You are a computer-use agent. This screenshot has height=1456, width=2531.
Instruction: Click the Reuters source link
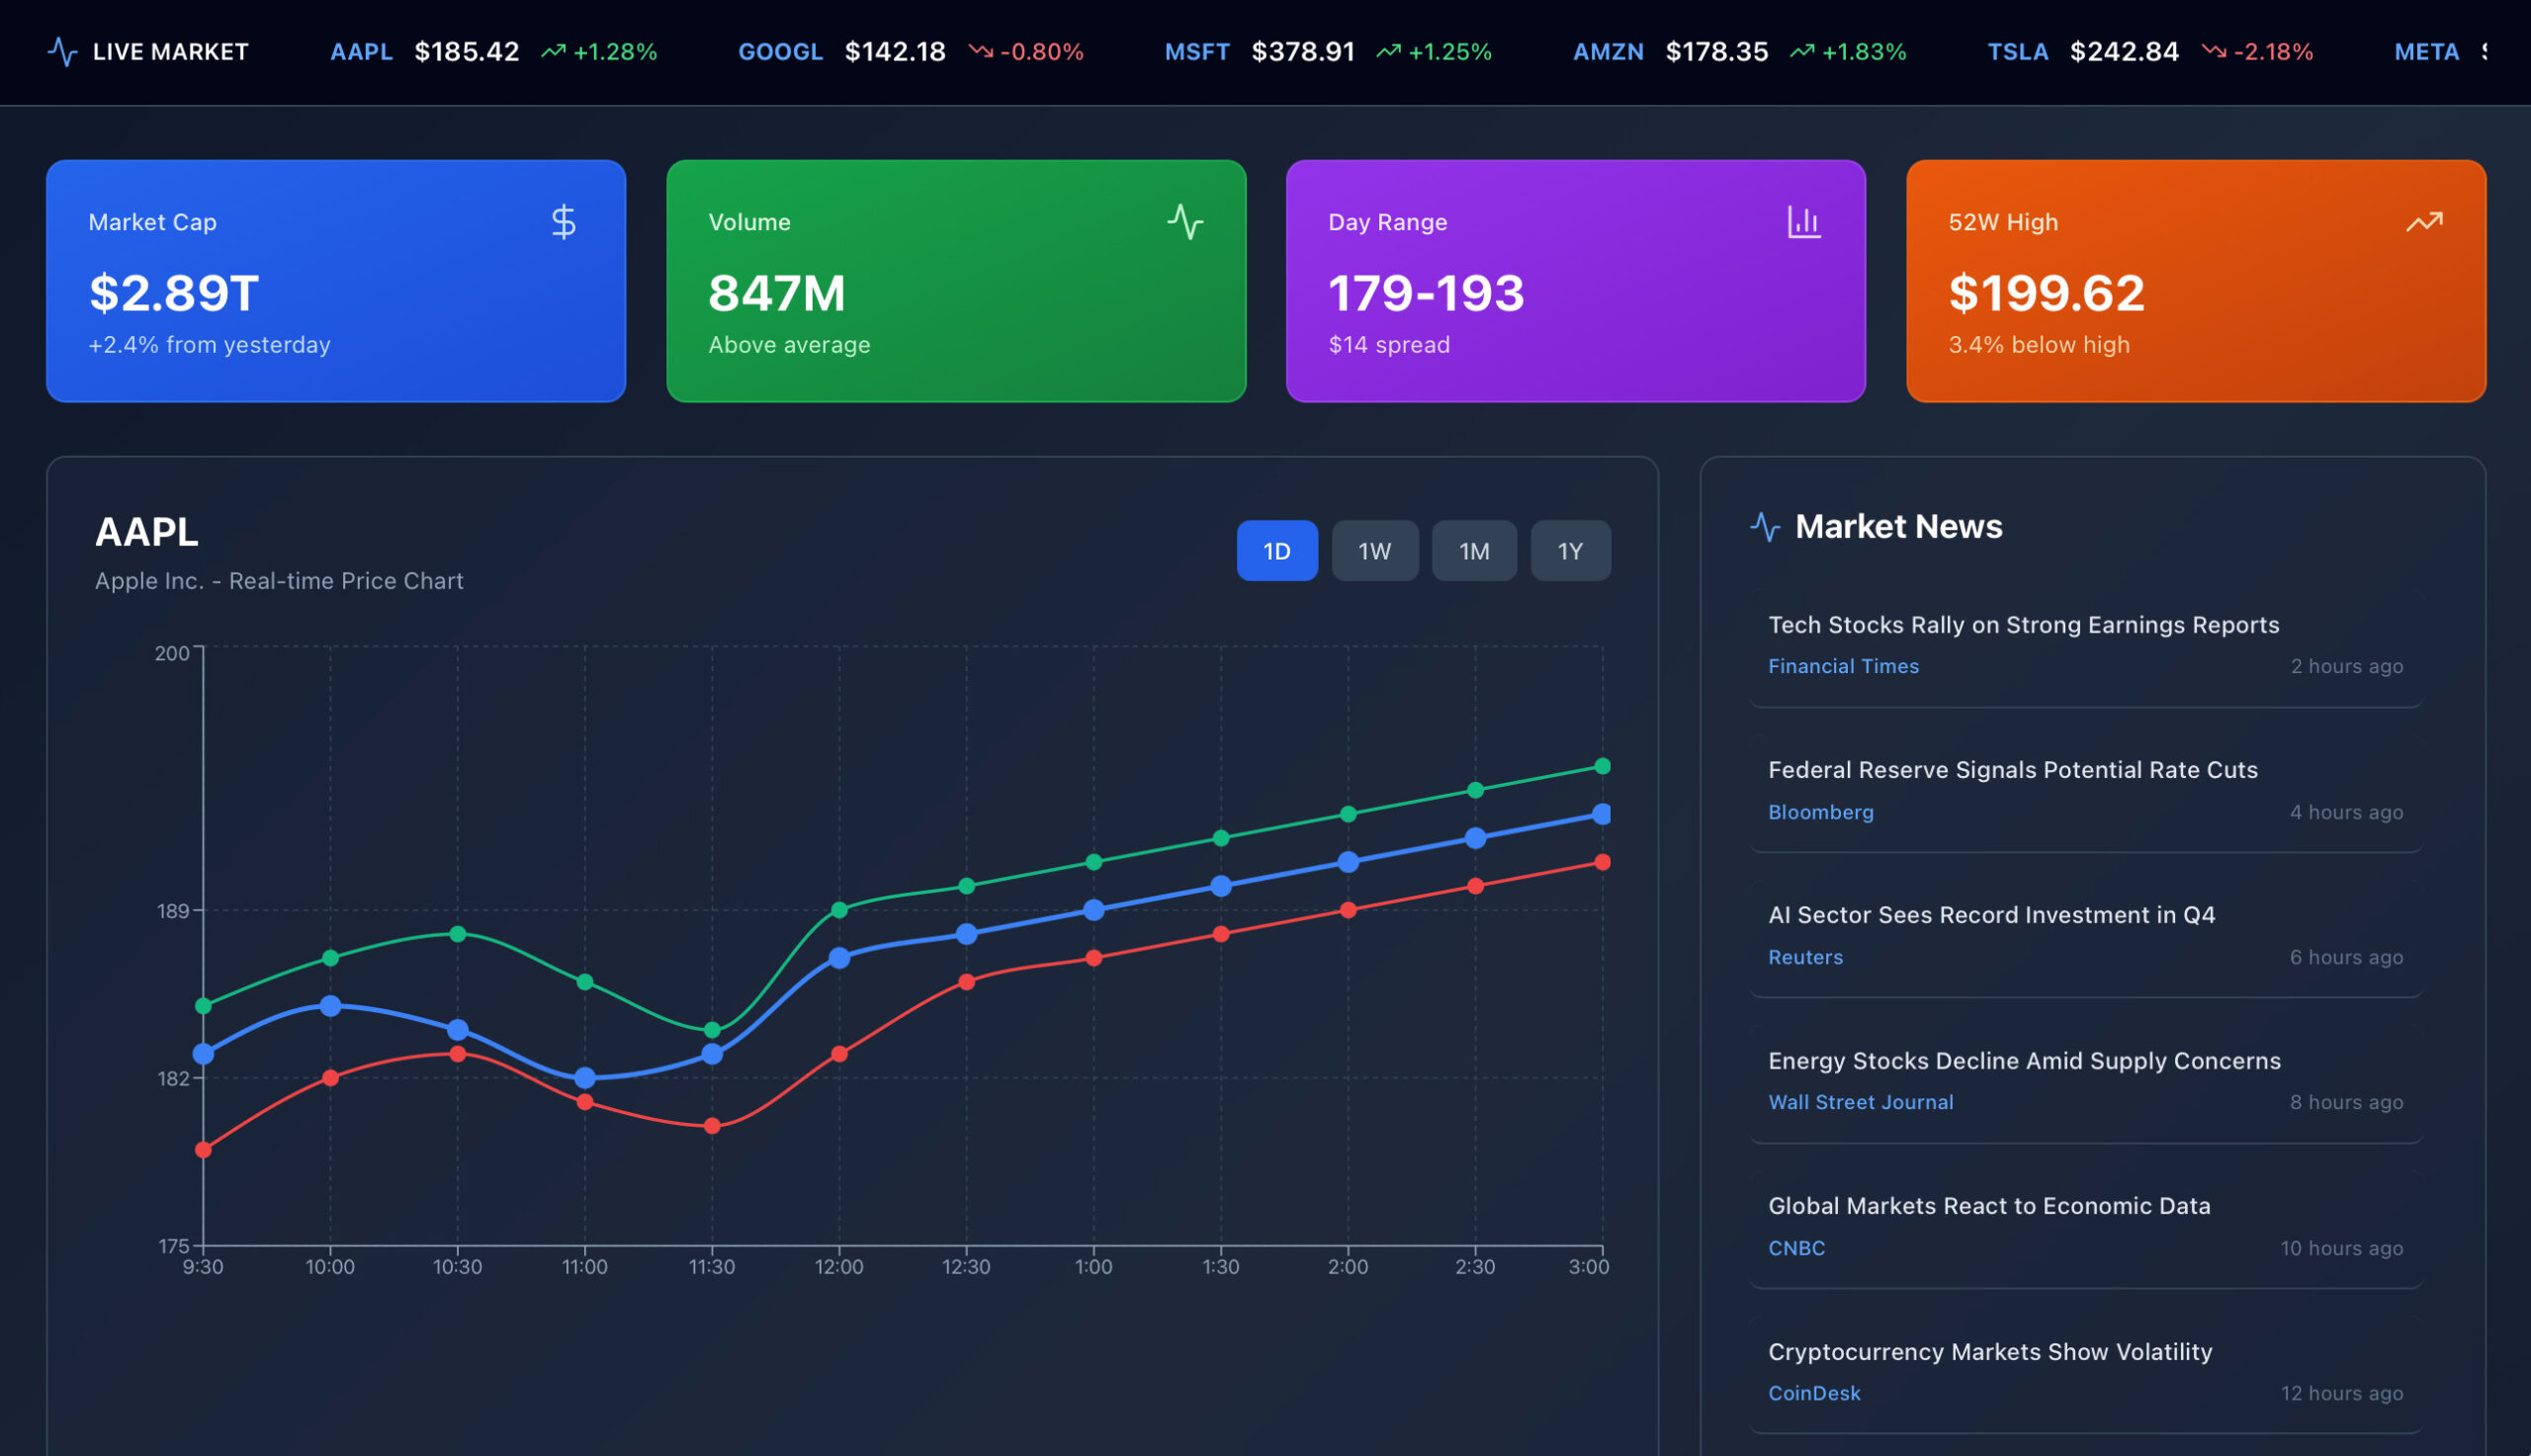click(1805, 957)
